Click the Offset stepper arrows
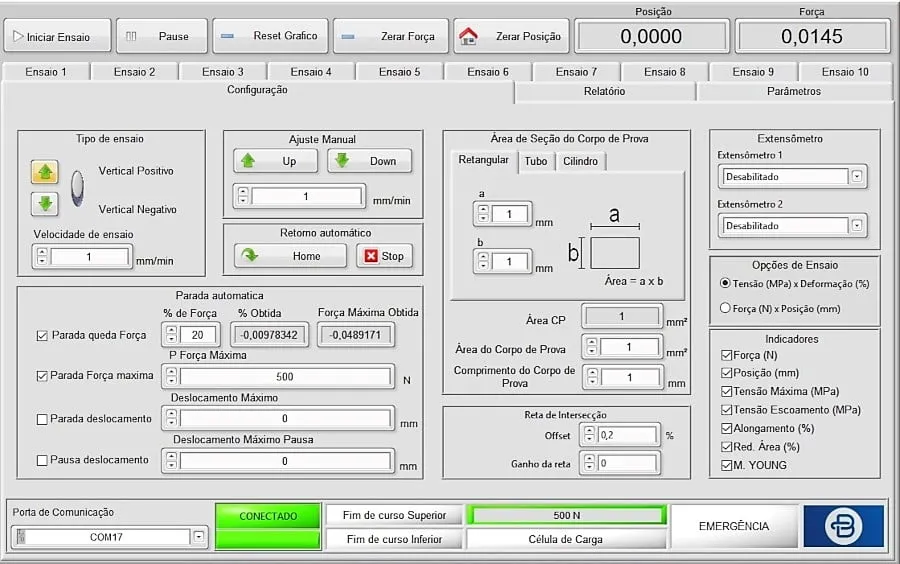This screenshot has width=900, height=564. [589, 435]
